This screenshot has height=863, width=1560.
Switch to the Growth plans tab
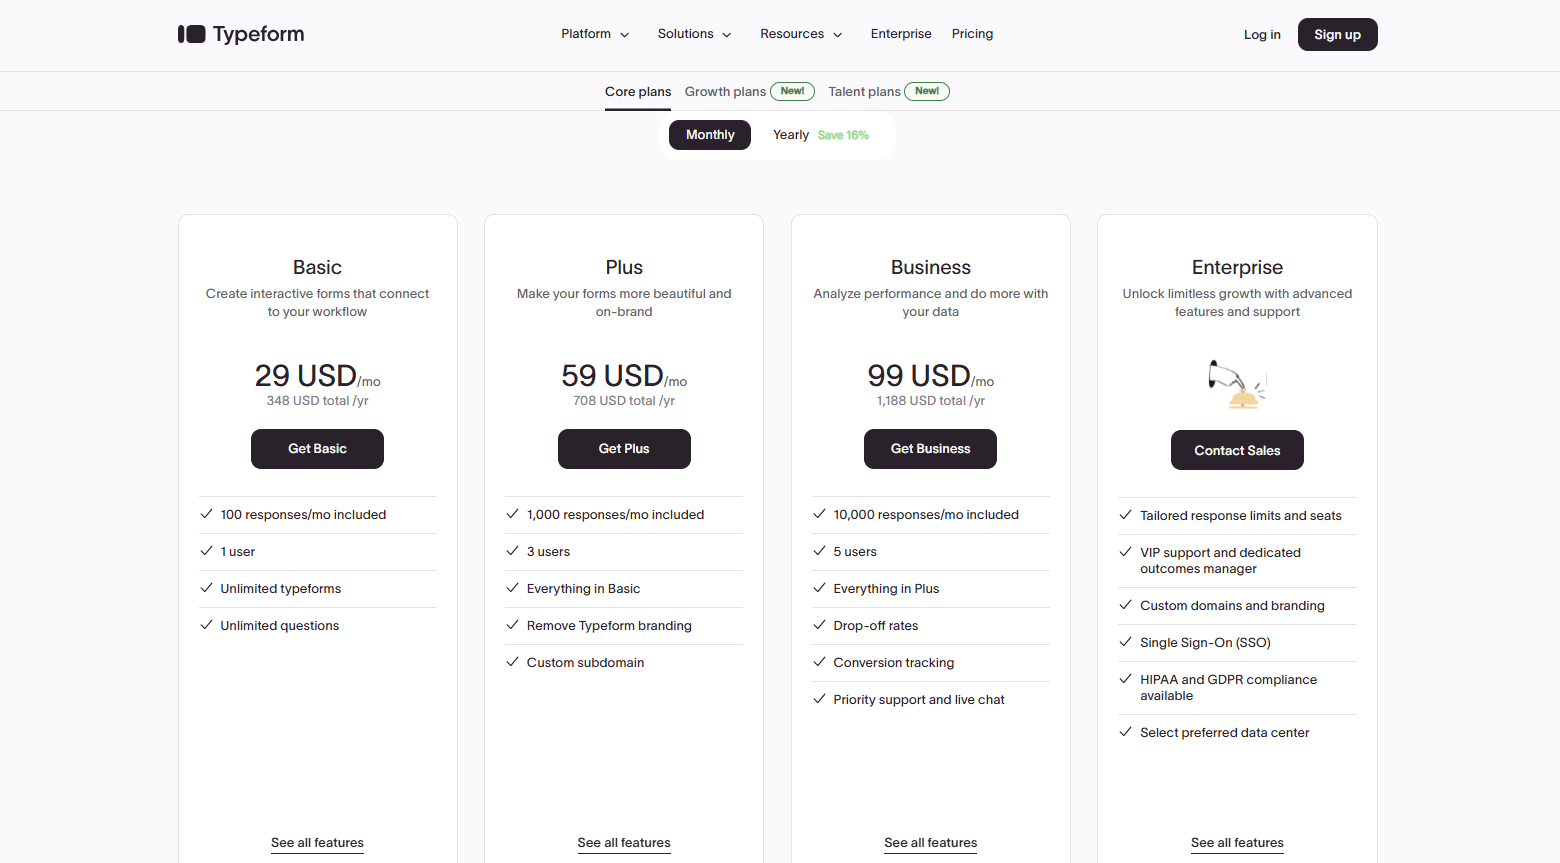(725, 92)
